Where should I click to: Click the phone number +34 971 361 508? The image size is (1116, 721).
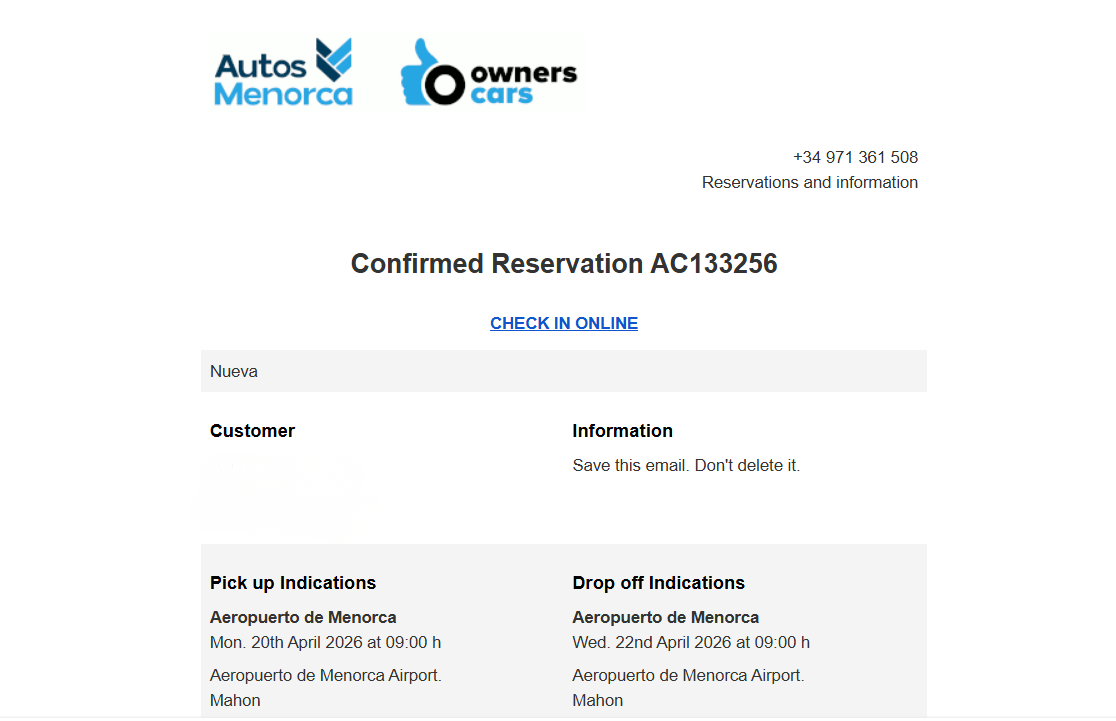click(855, 157)
